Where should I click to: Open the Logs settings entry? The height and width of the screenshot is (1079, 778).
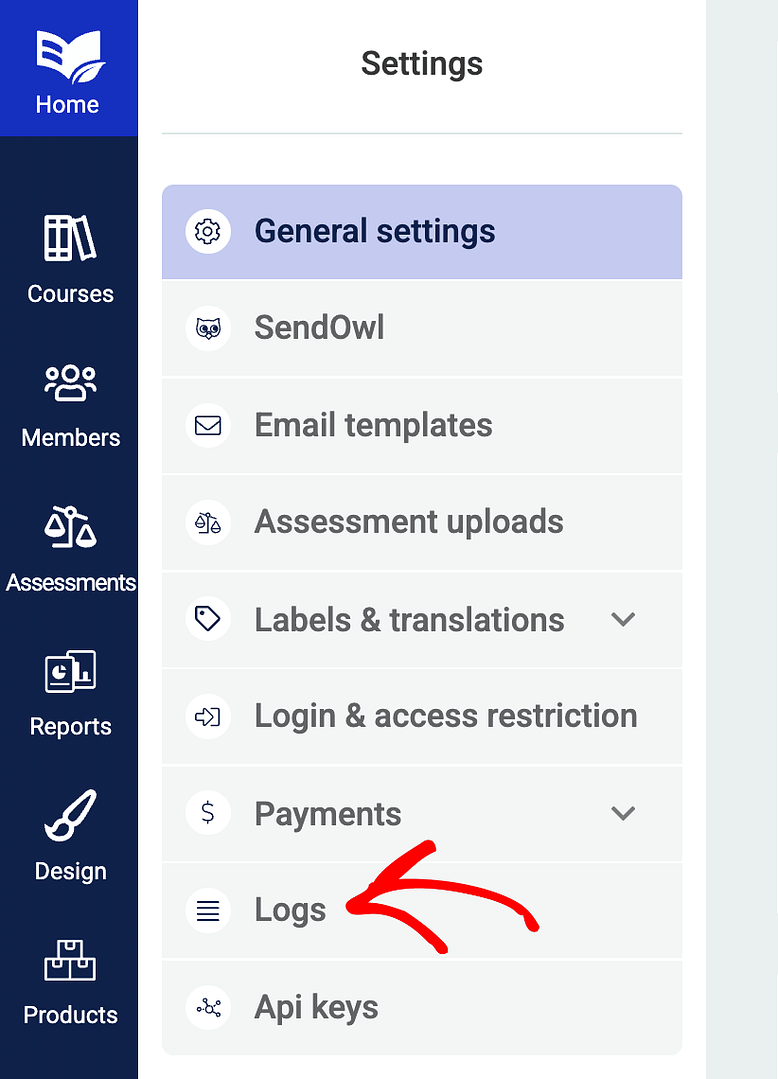pyautogui.click(x=289, y=910)
